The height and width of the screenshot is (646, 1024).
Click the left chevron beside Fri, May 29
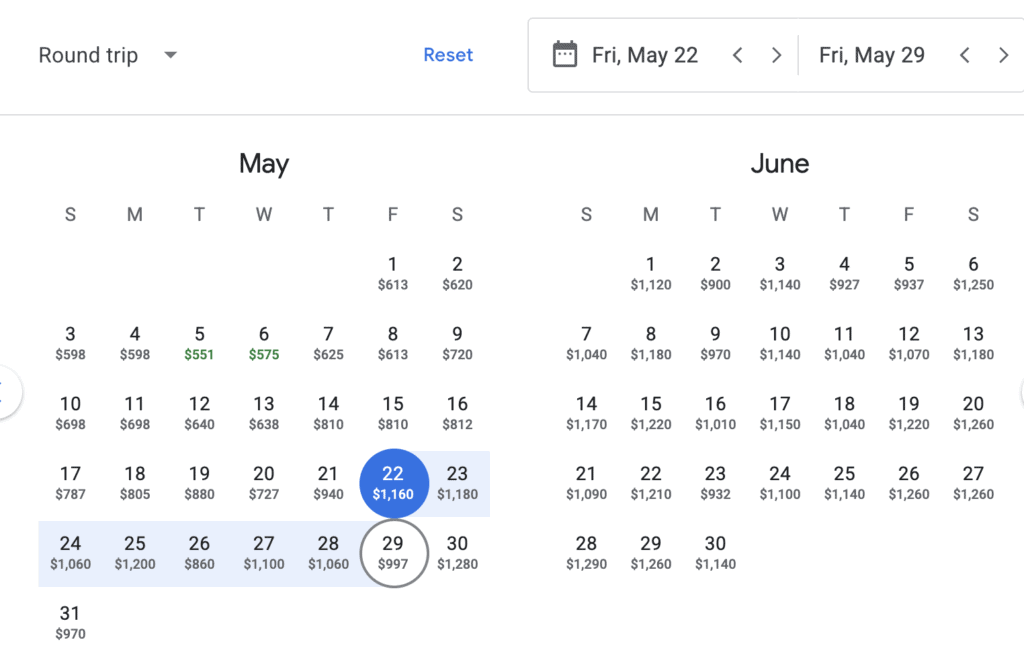(964, 55)
